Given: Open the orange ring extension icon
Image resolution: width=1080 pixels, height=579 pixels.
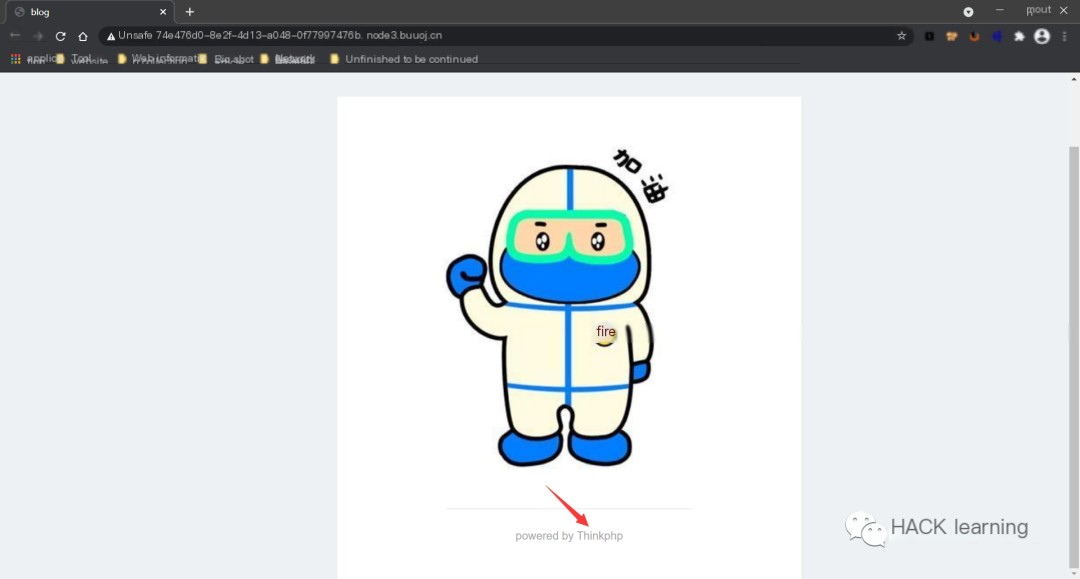Looking at the screenshot, I should point(974,36).
